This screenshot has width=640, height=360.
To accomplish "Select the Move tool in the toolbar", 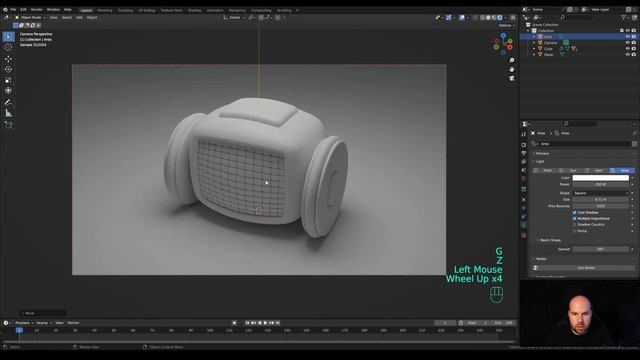I will [8, 59].
